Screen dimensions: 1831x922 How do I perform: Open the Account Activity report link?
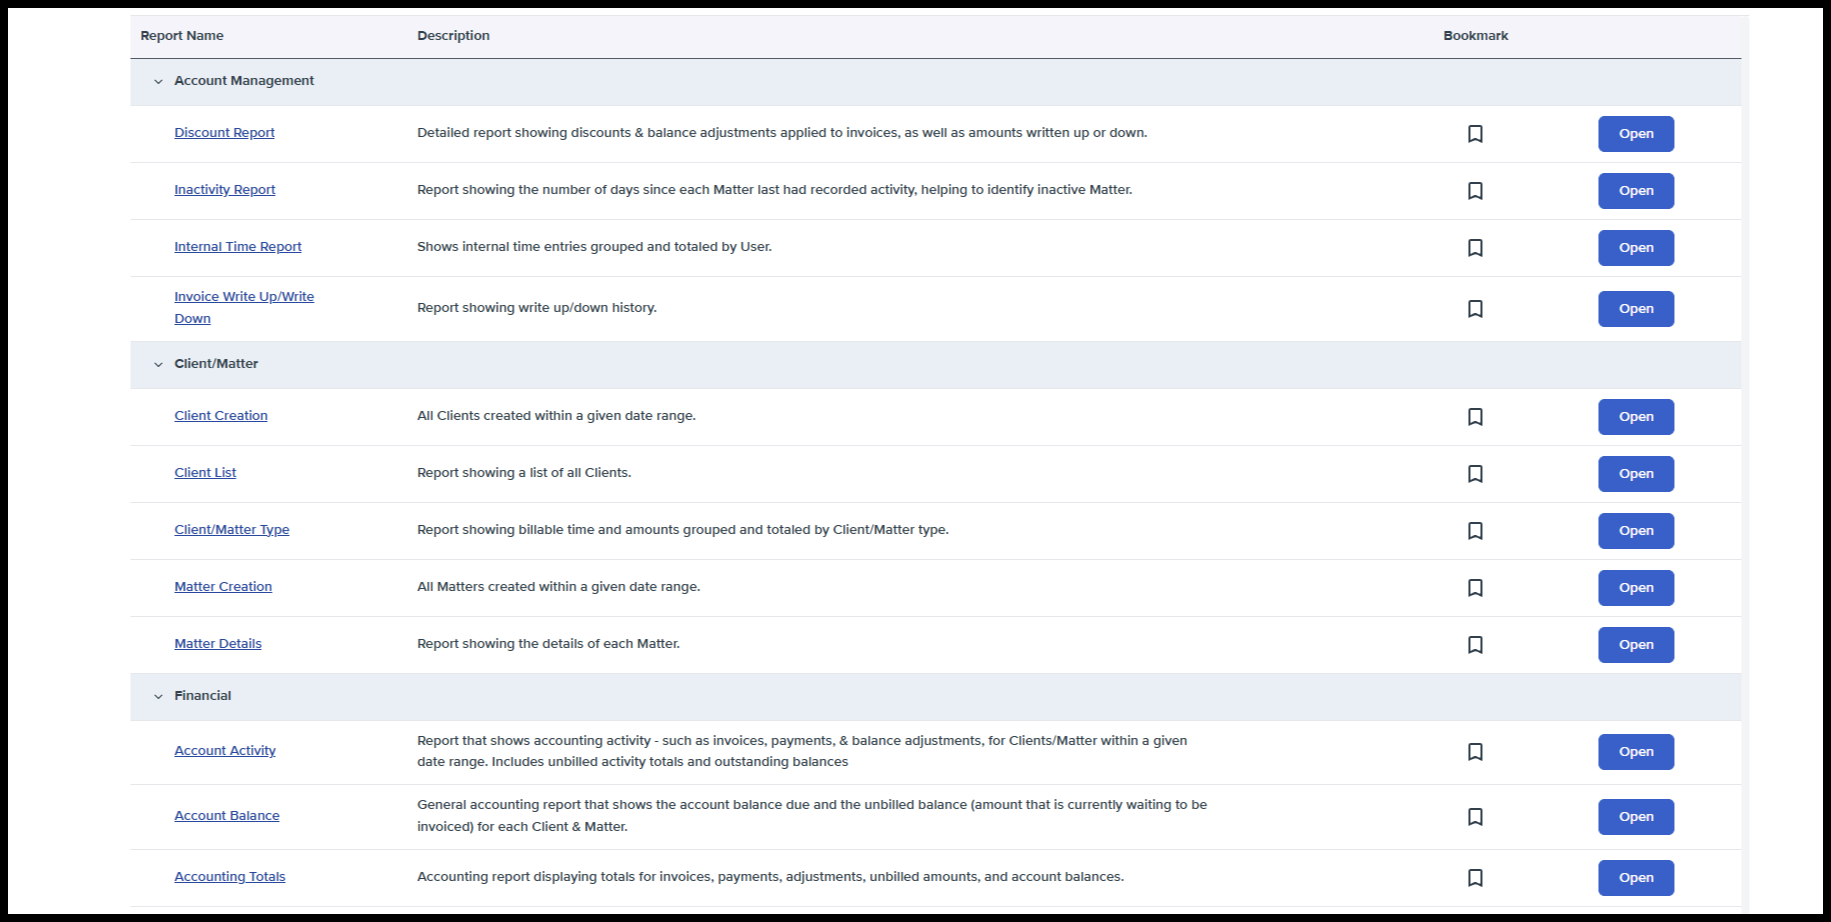tap(225, 751)
